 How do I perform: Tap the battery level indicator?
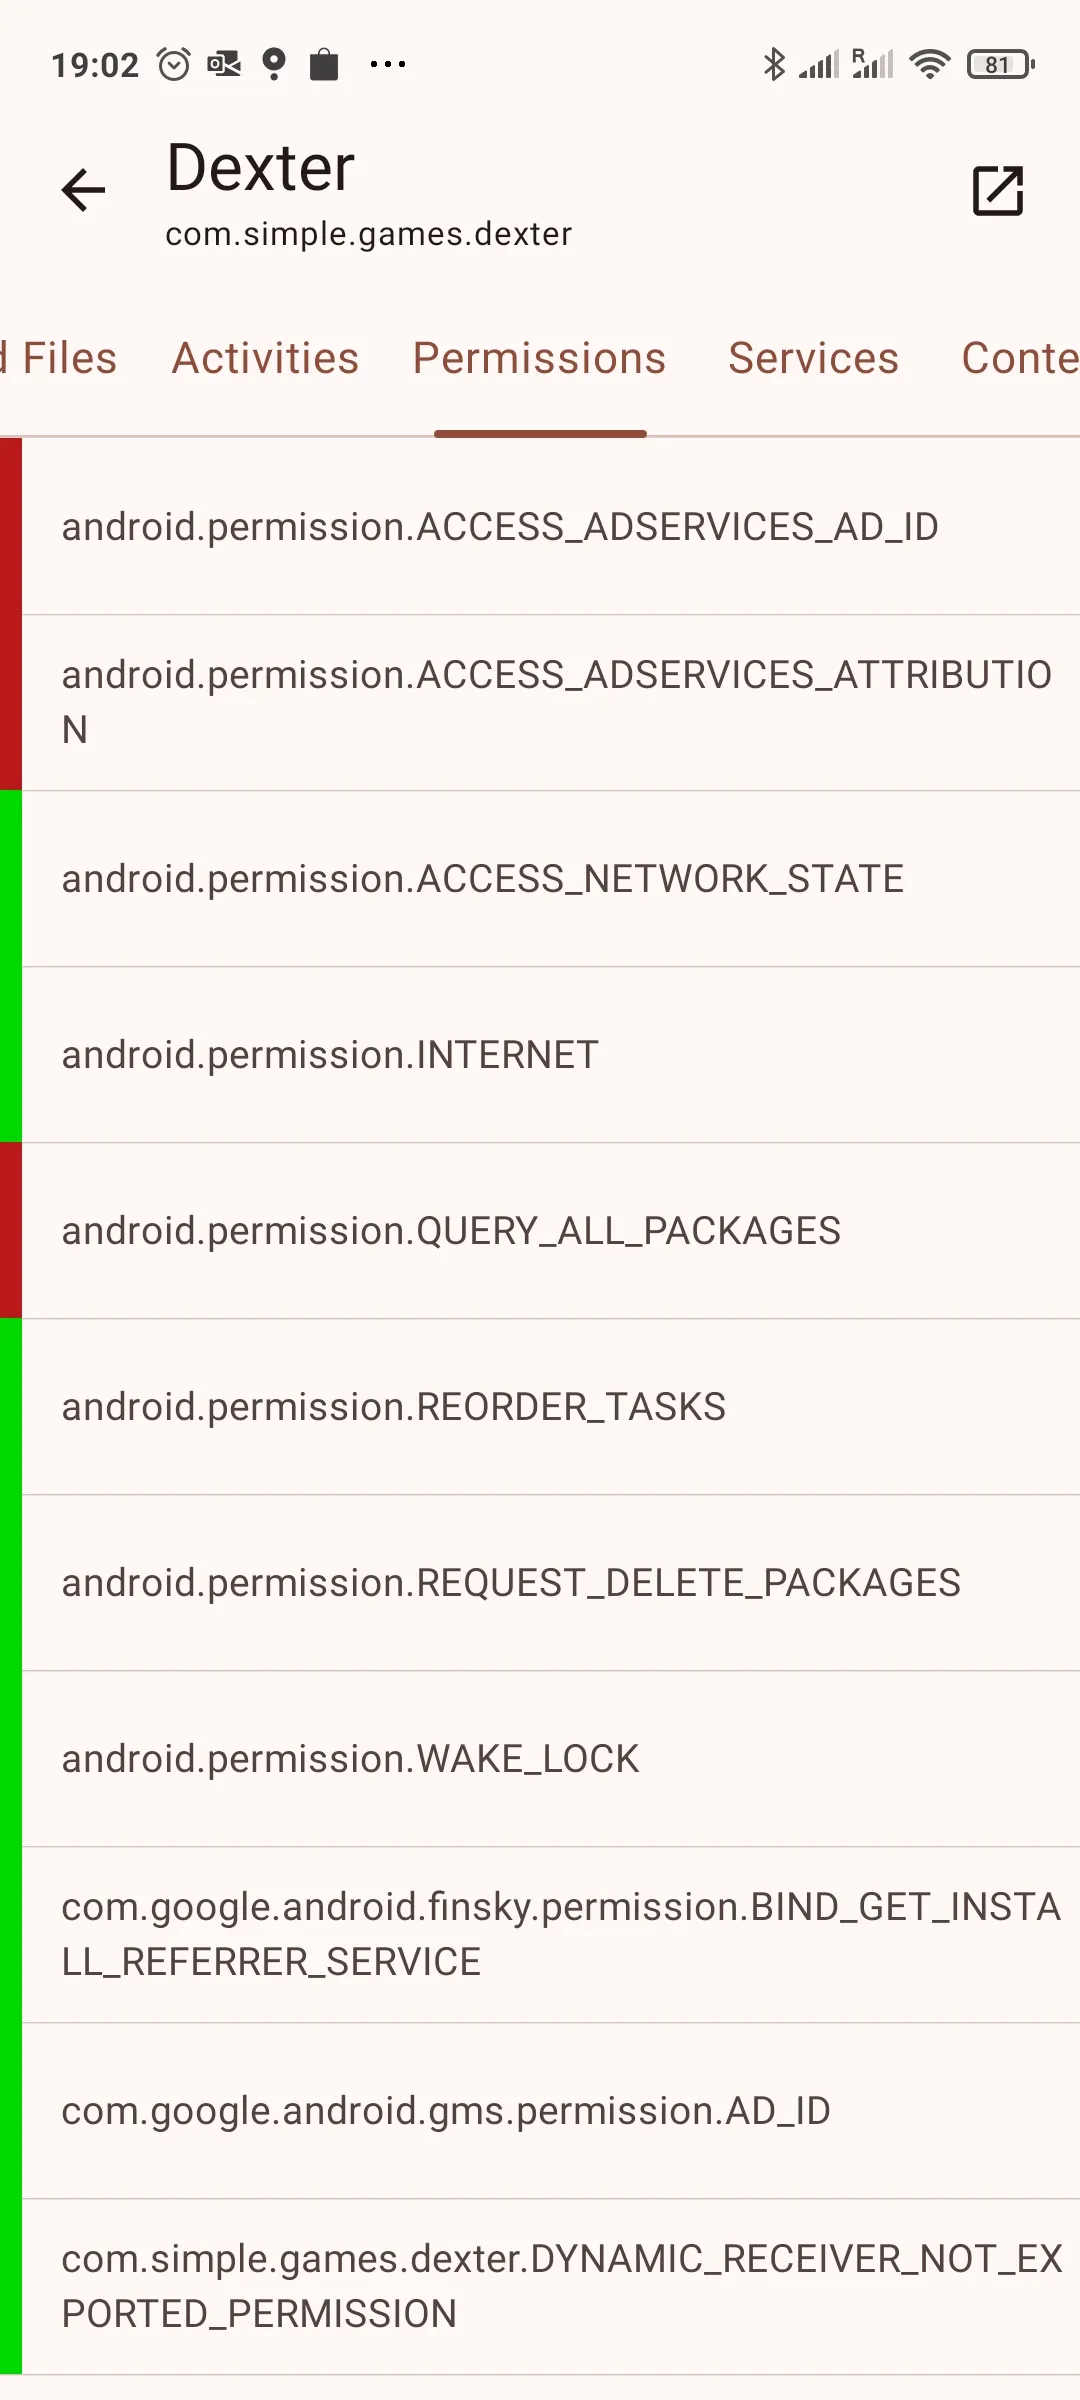1000,64
